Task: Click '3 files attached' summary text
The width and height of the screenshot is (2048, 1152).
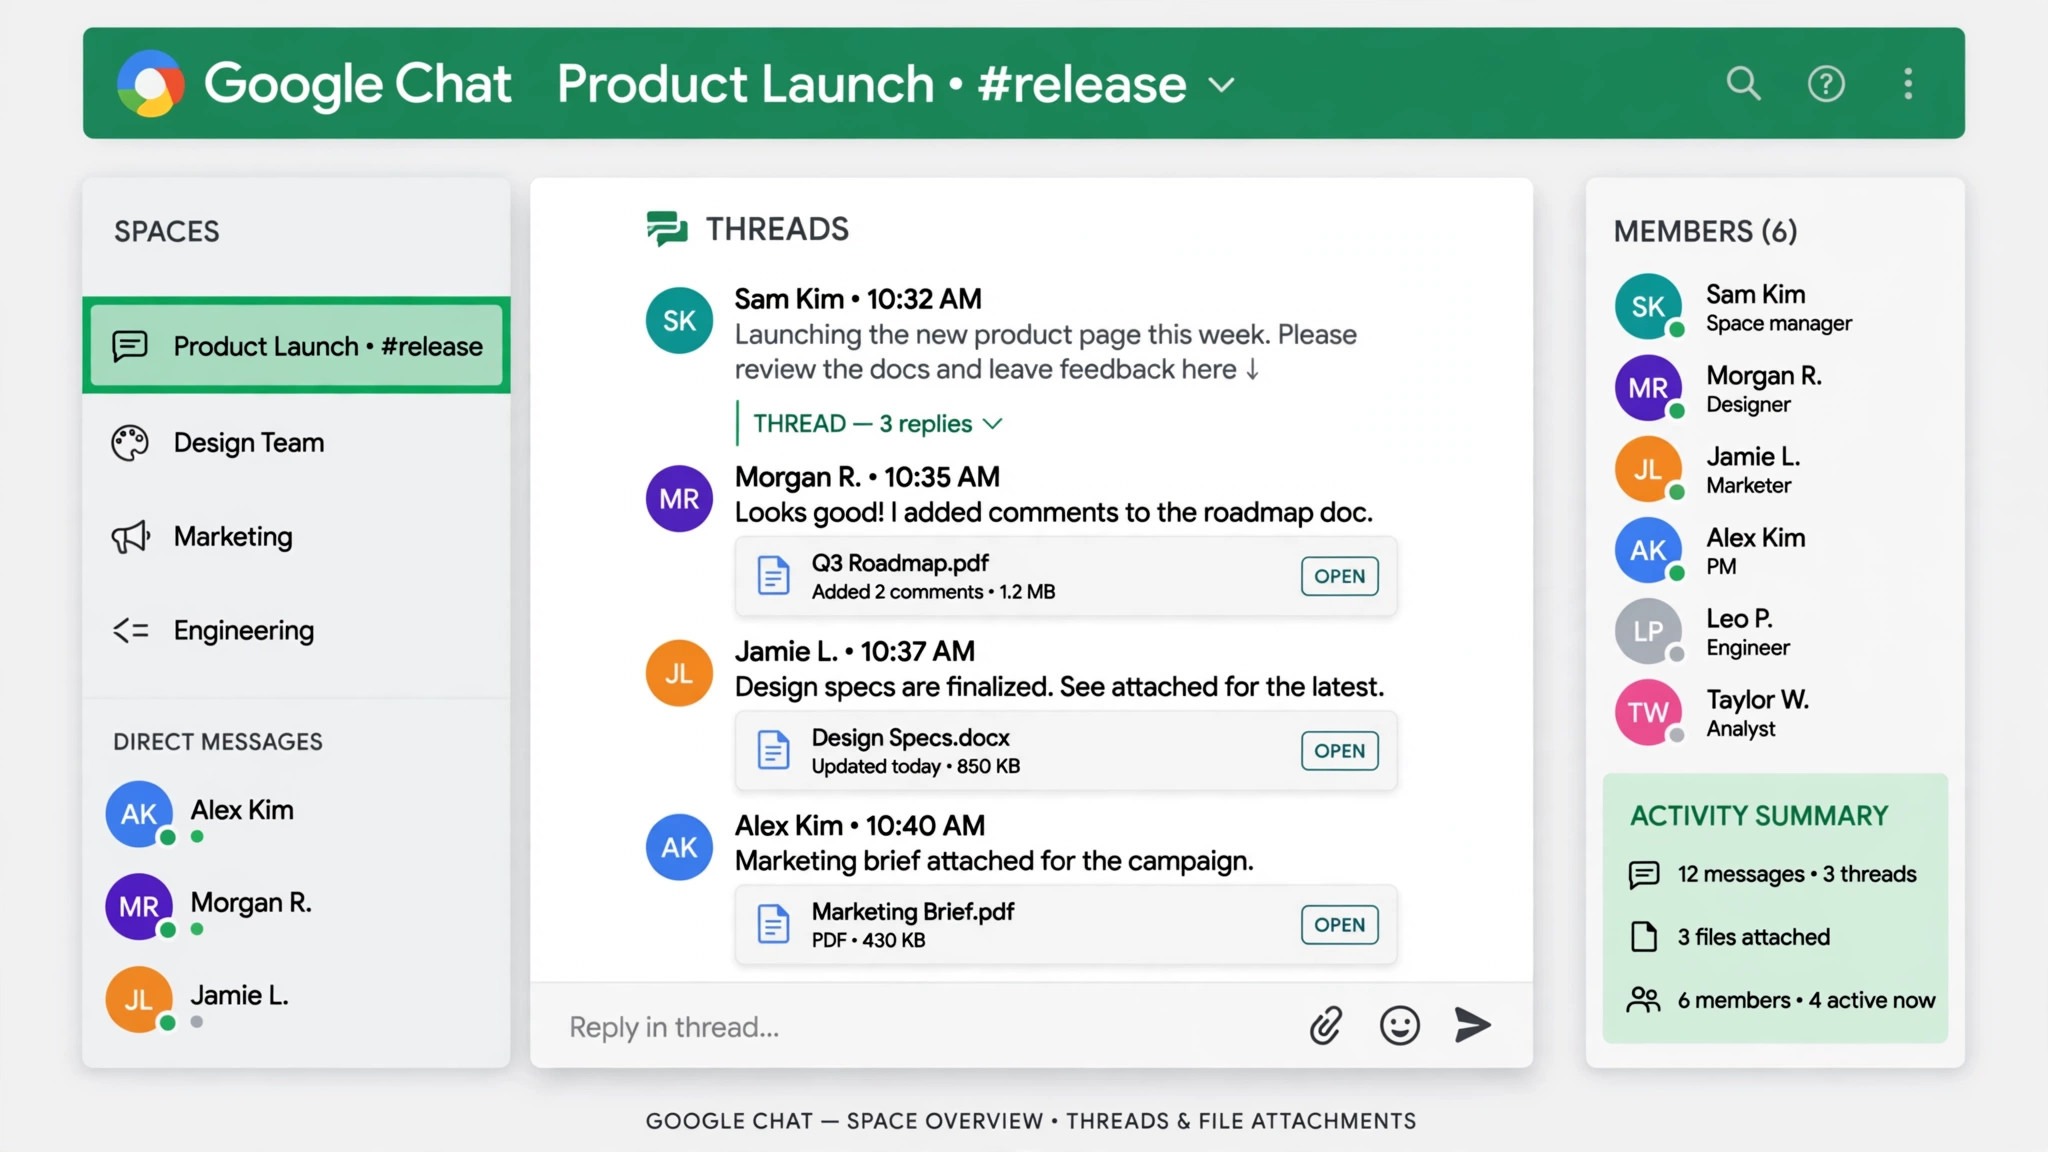Action: pyautogui.click(x=1754, y=937)
